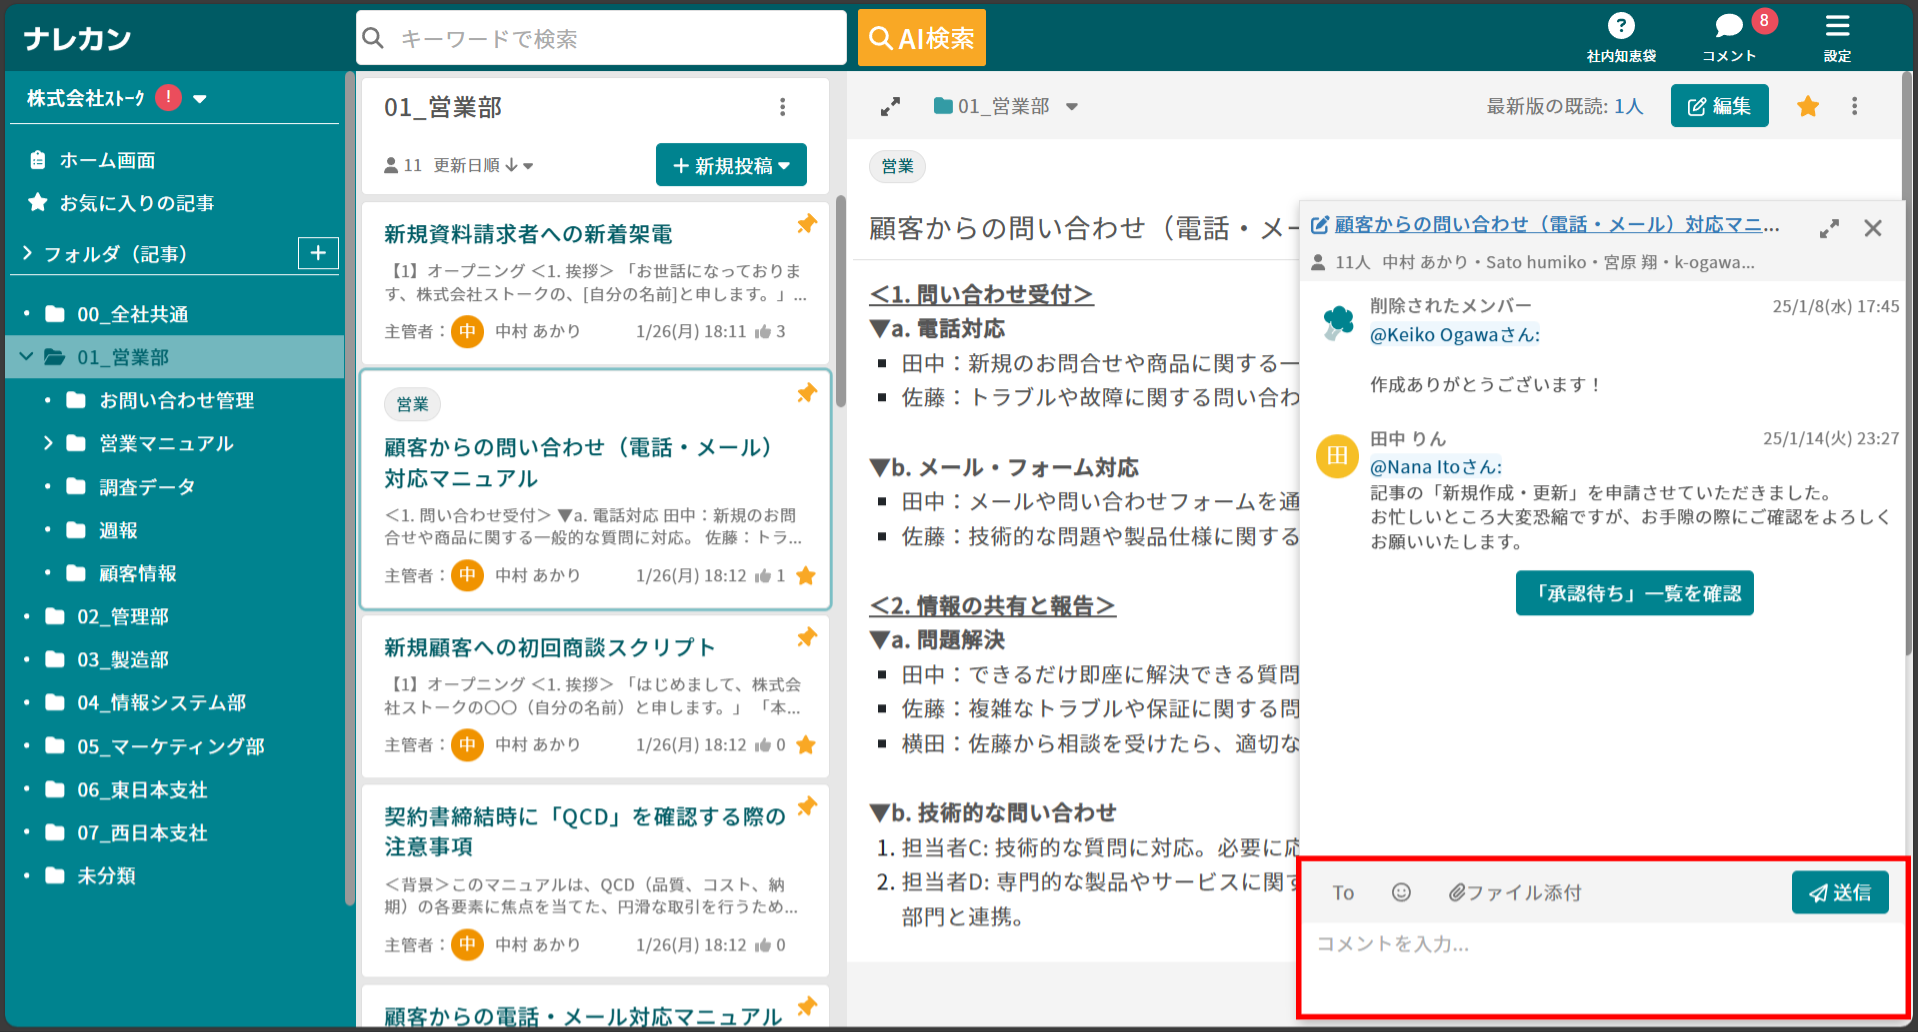The height and width of the screenshot is (1032, 1918).
Task: Open the 設定 hamburger menu
Action: pyautogui.click(x=1836, y=25)
